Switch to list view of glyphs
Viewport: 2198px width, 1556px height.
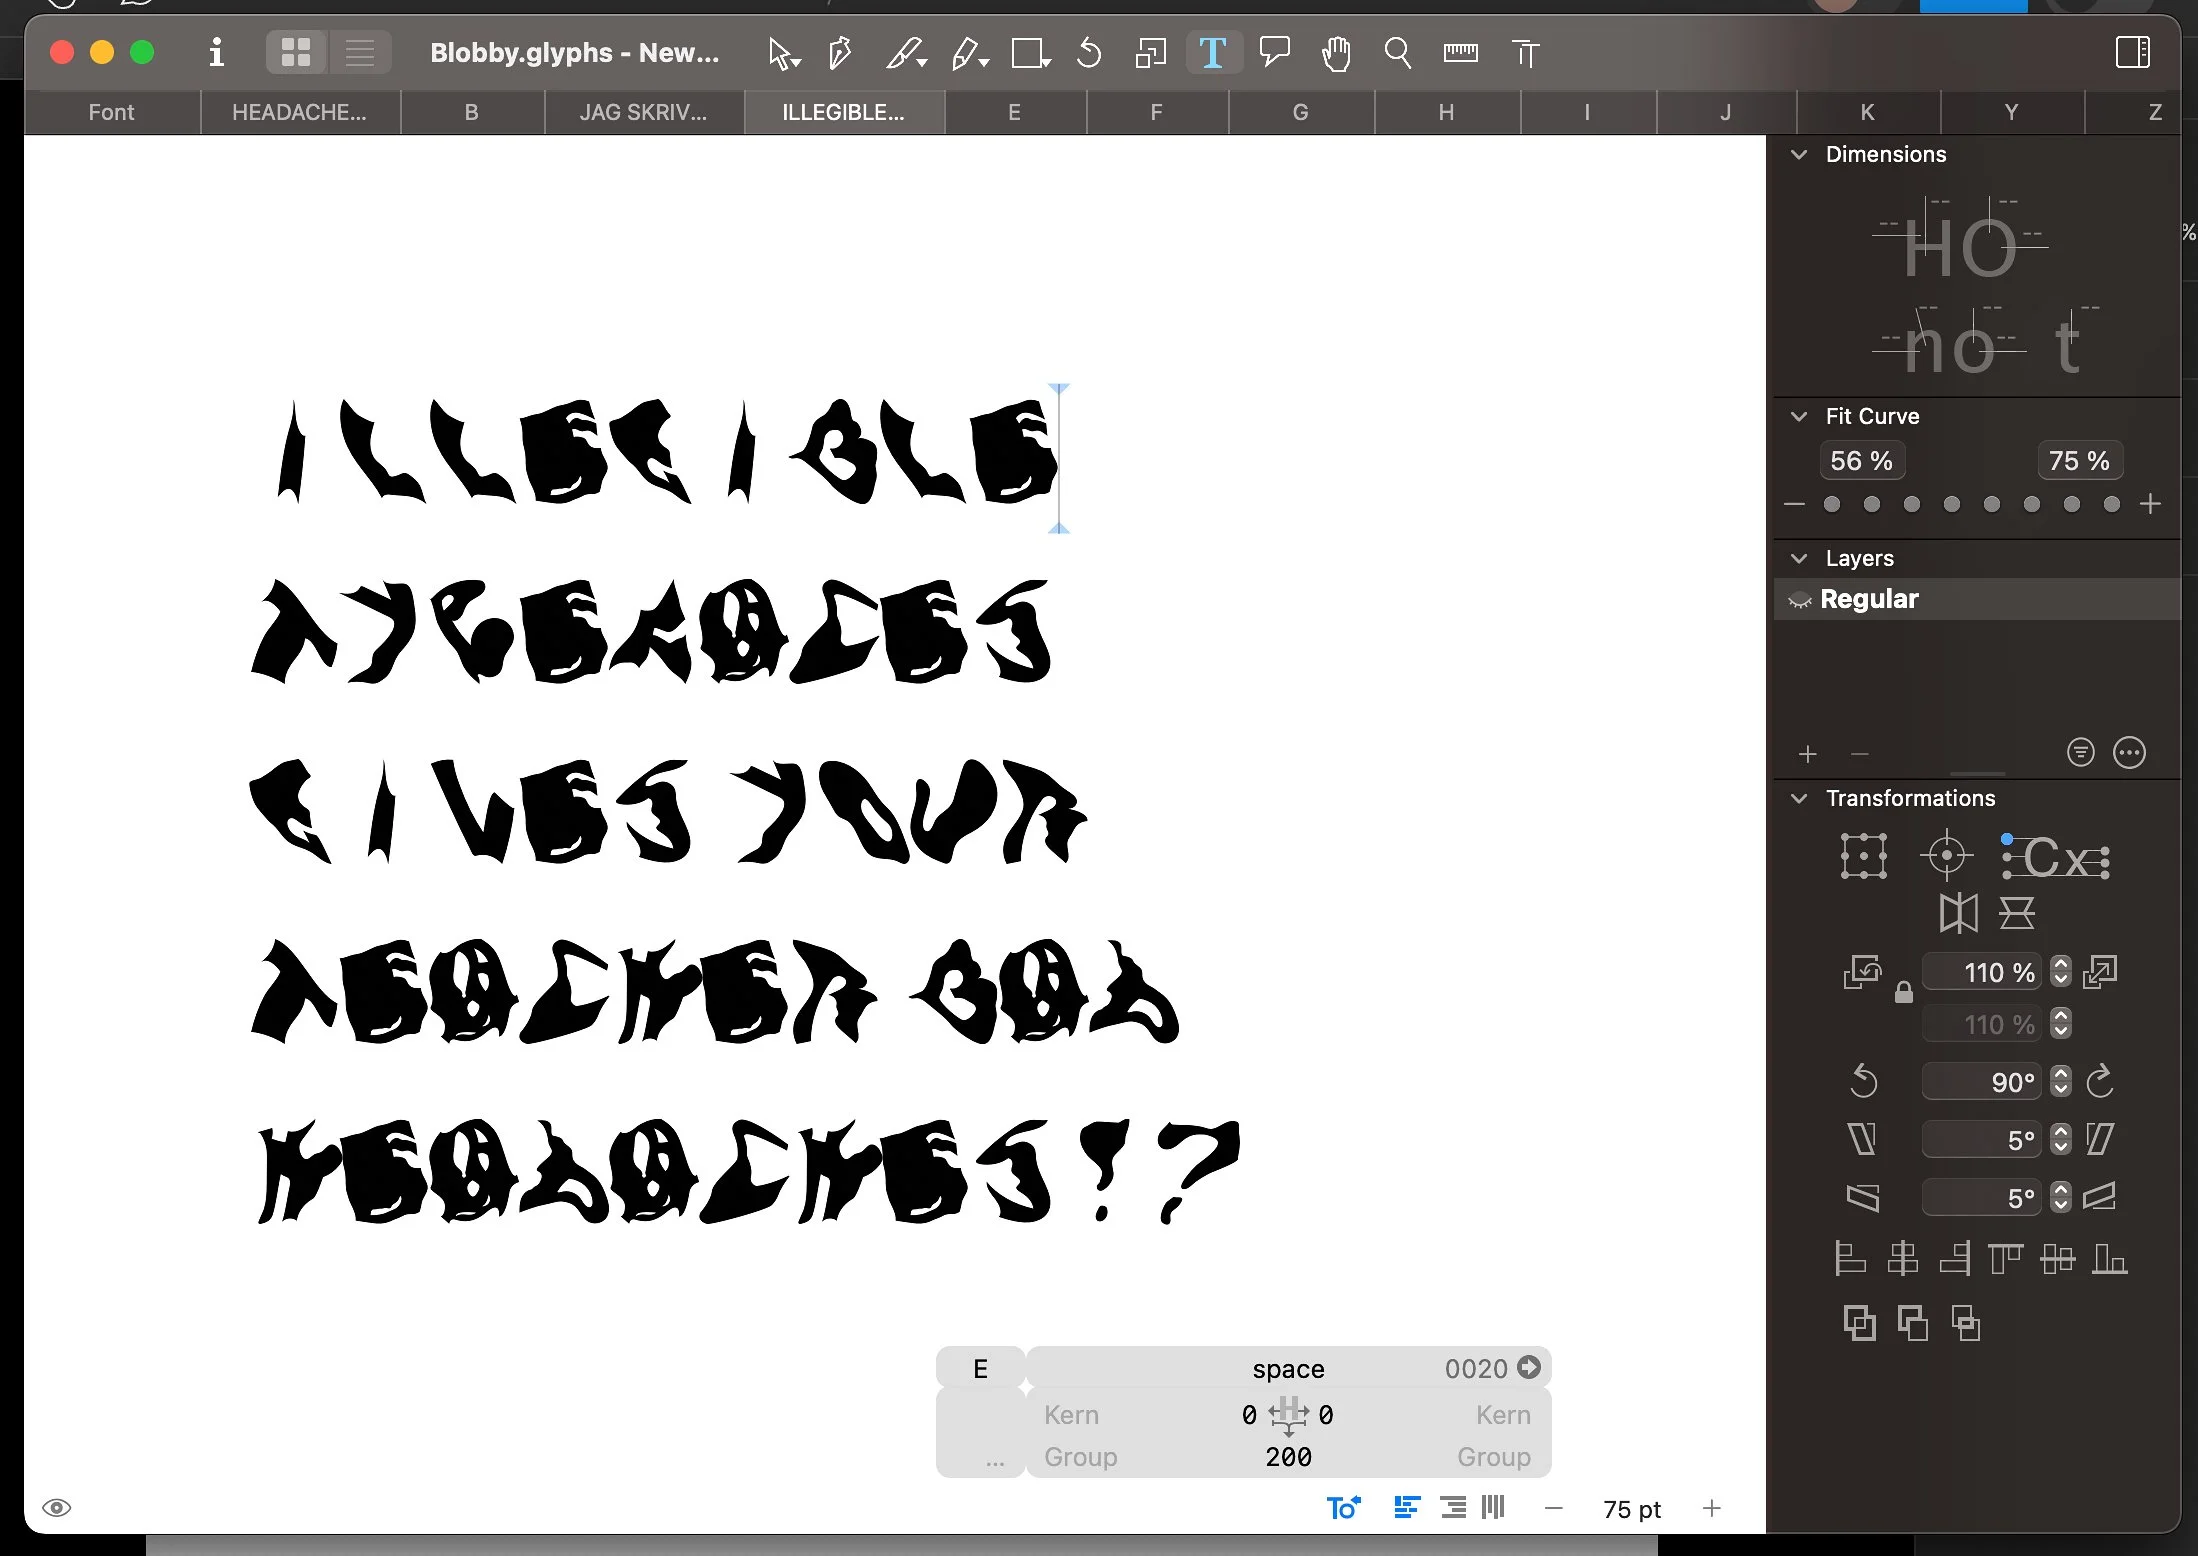[x=359, y=52]
